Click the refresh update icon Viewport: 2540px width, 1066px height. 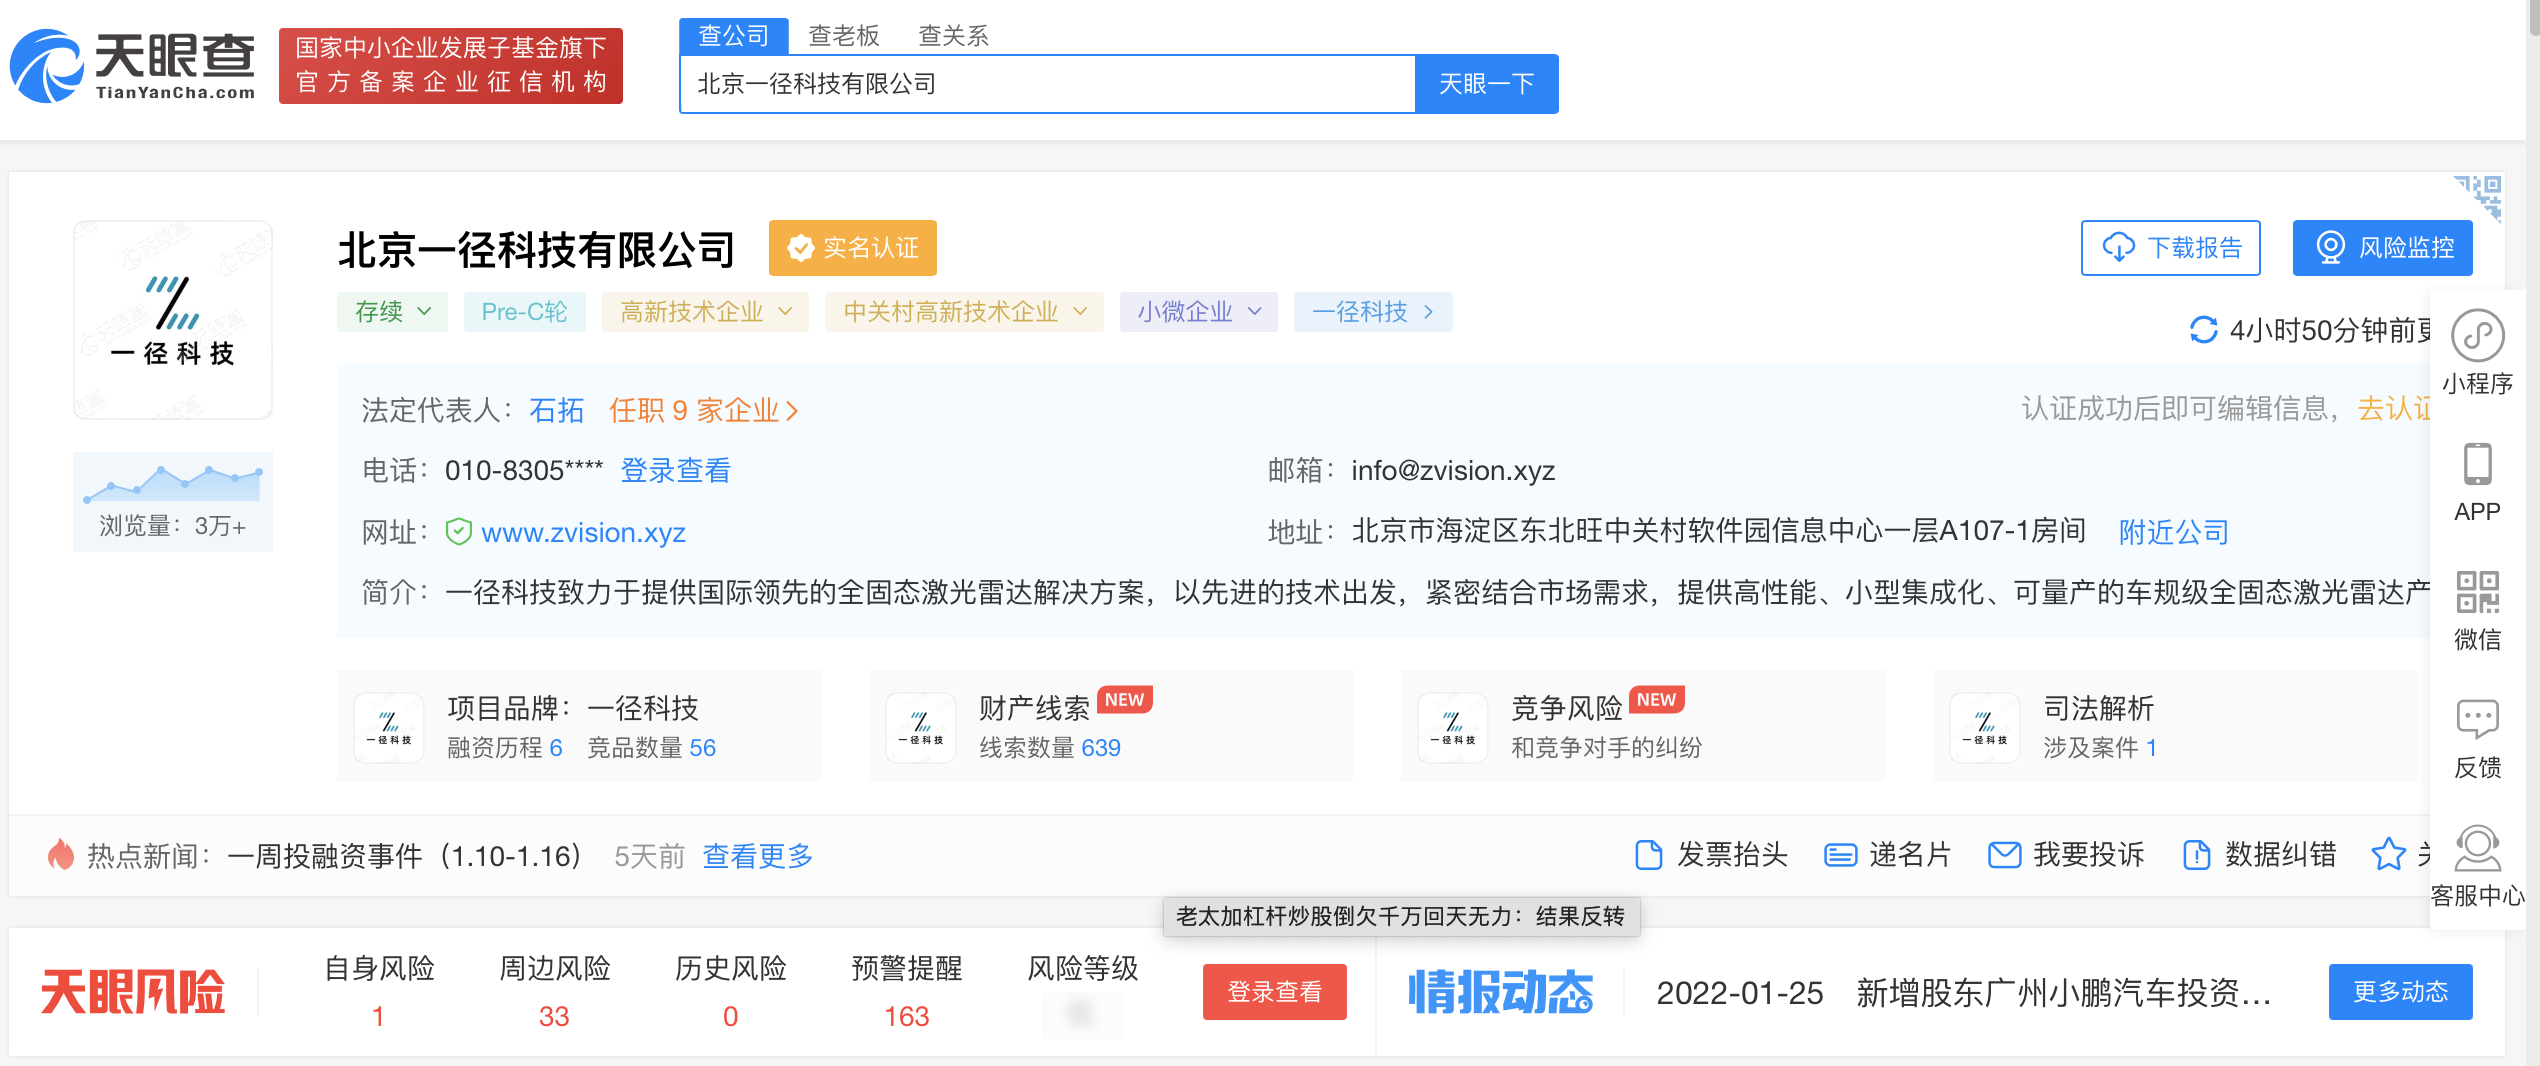2204,330
